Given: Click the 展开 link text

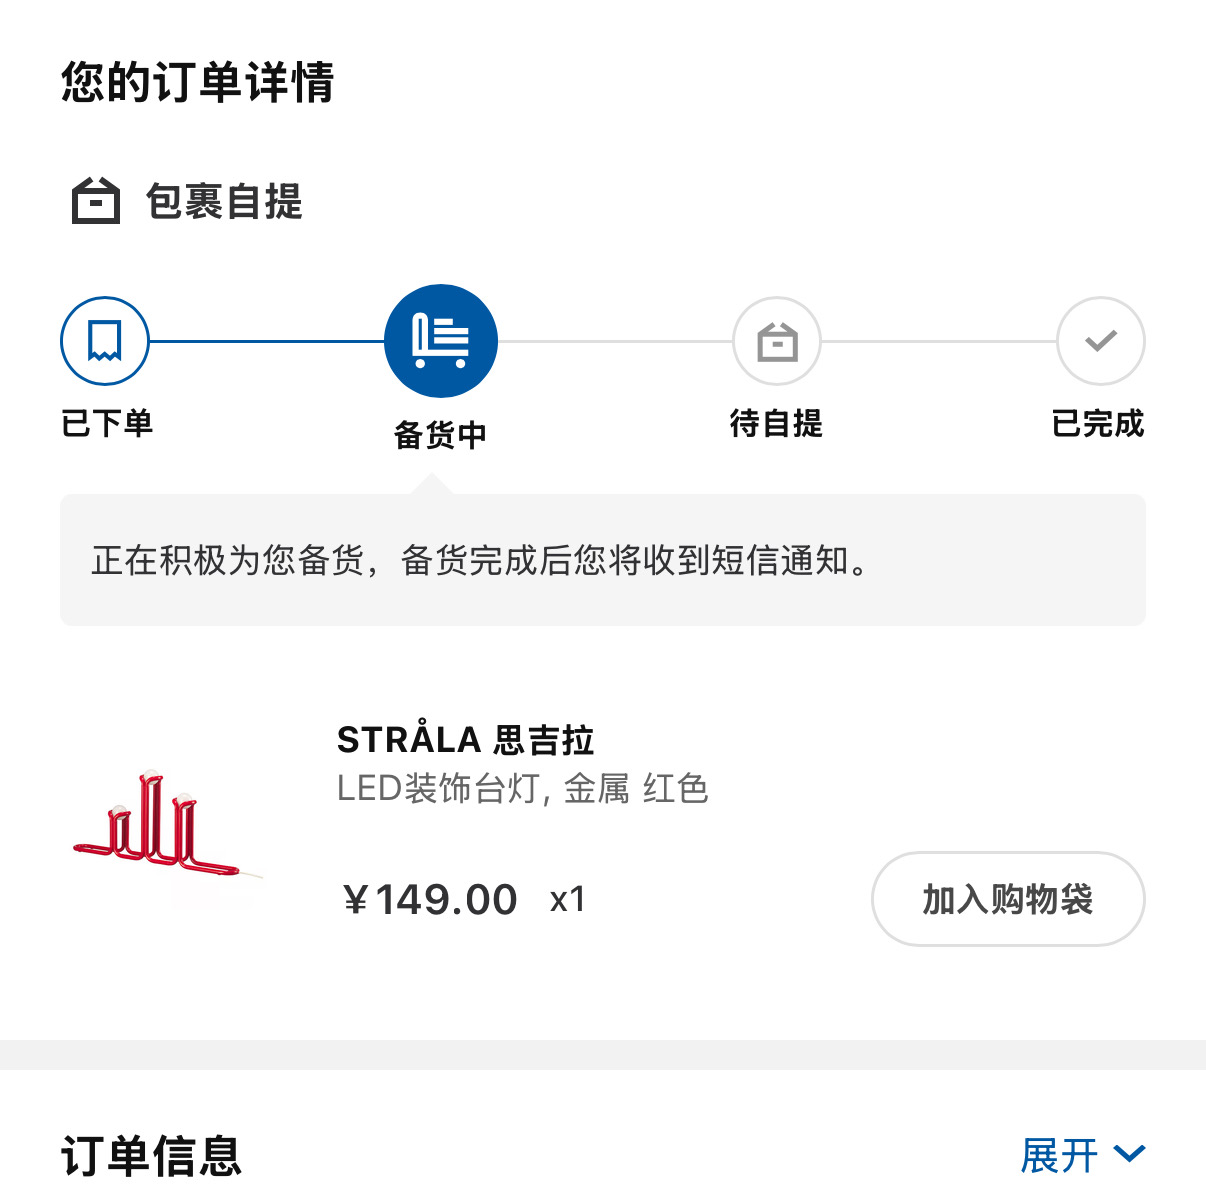Looking at the screenshot, I should coord(1059,1156).
